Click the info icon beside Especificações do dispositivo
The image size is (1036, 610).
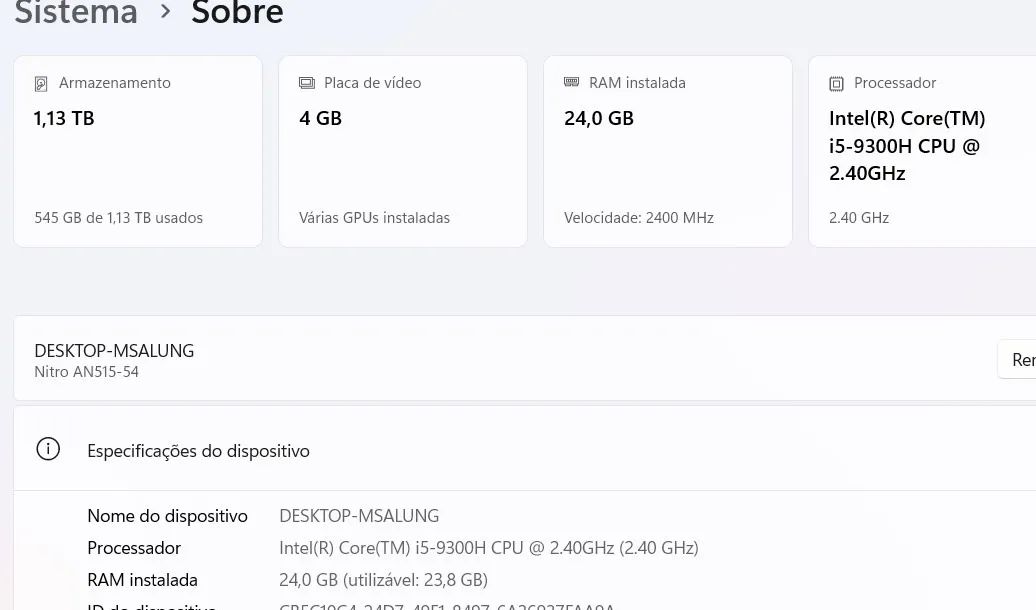point(48,449)
